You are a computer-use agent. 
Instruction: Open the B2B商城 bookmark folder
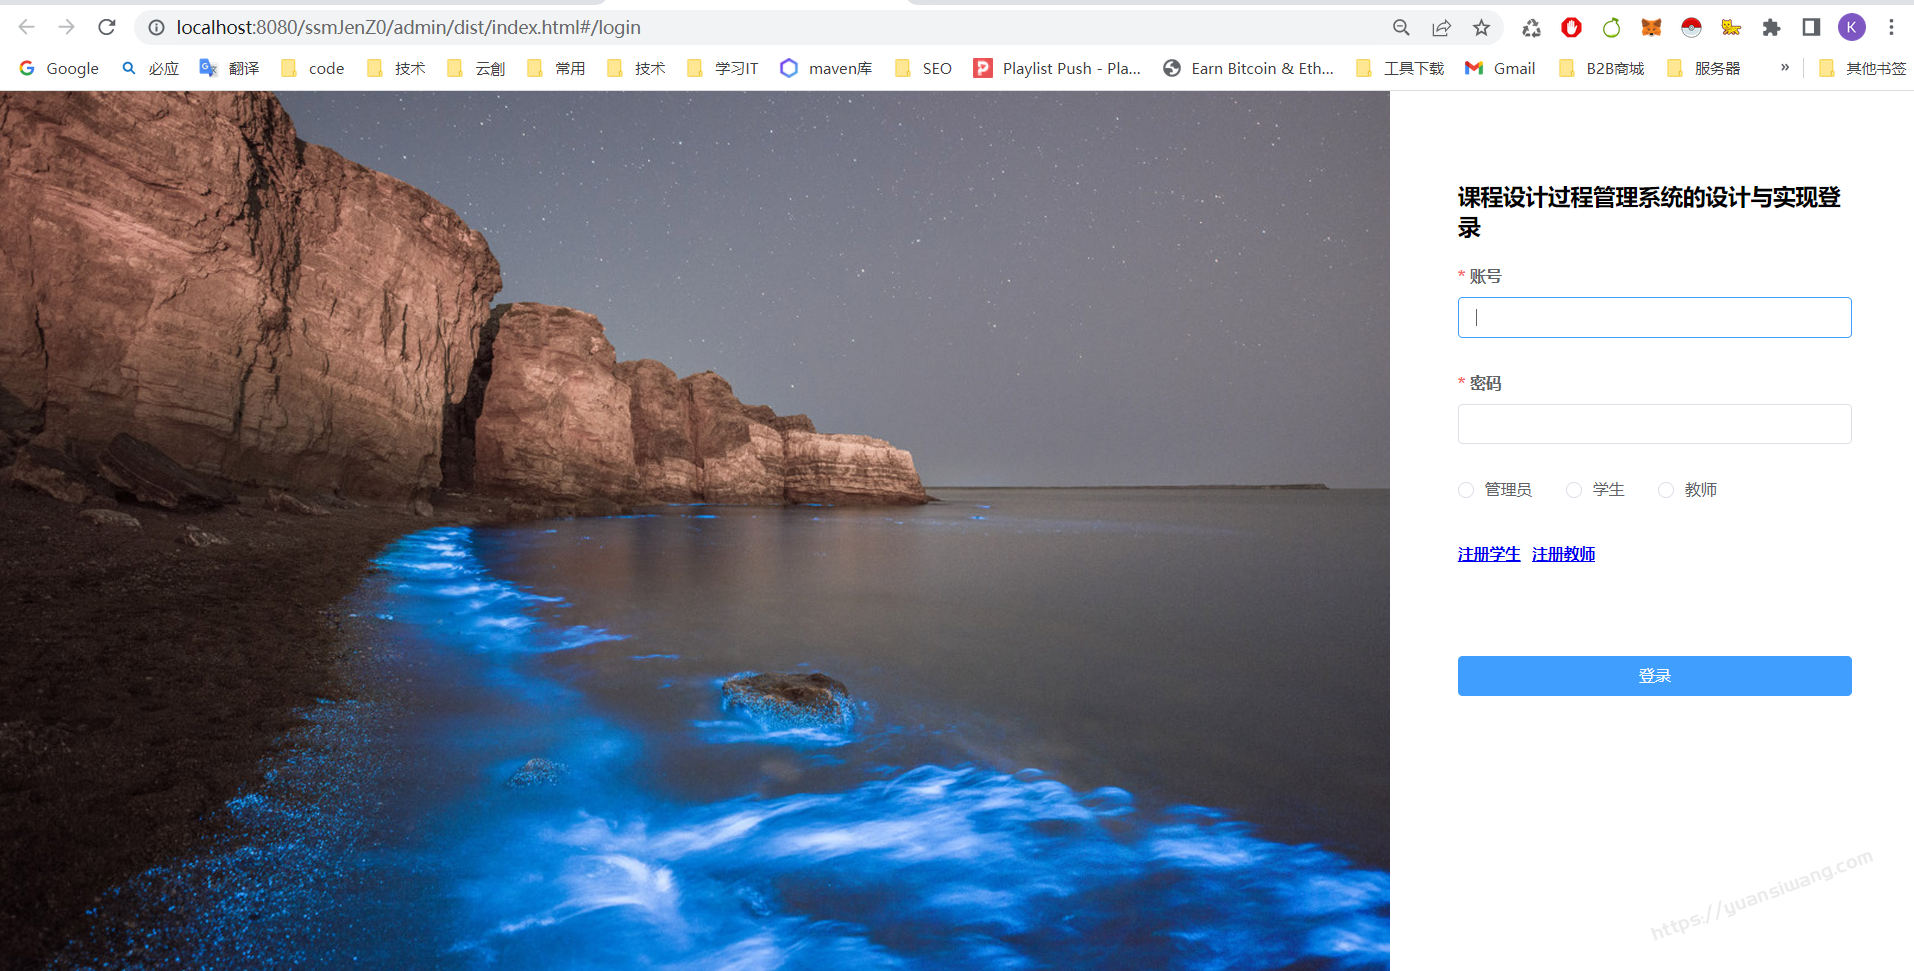pyautogui.click(x=1602, y=68)
